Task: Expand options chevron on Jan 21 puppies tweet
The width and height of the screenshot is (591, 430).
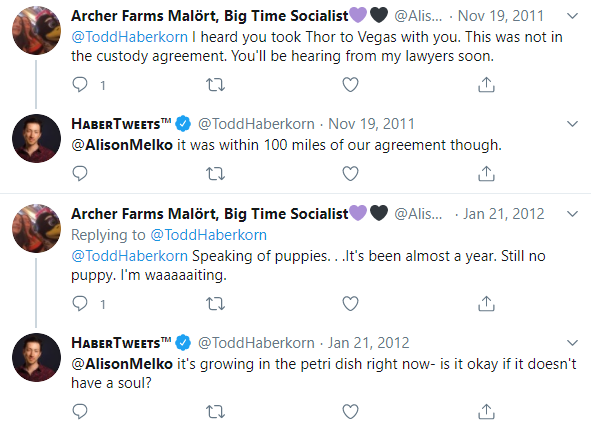Action: click(x=572, y=214)
